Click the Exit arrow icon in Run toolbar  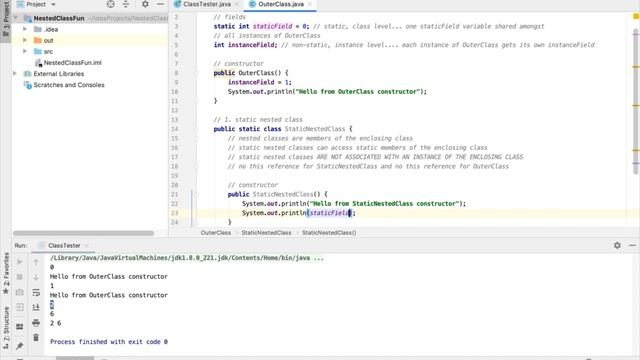20,307
